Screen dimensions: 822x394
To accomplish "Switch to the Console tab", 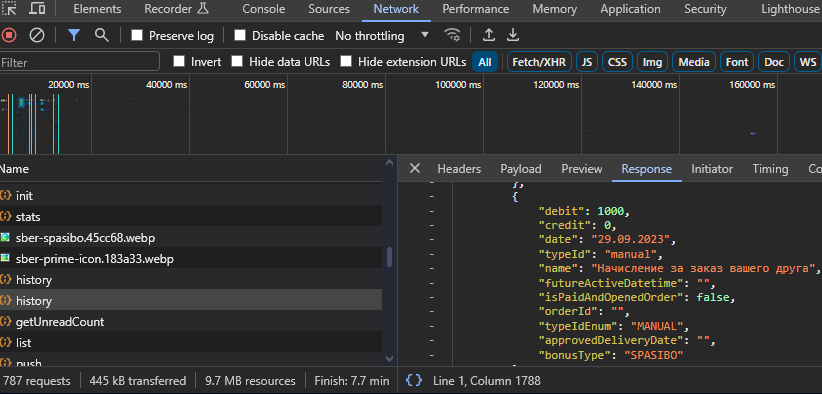I will pyautogui.click(x=264, y=9).
